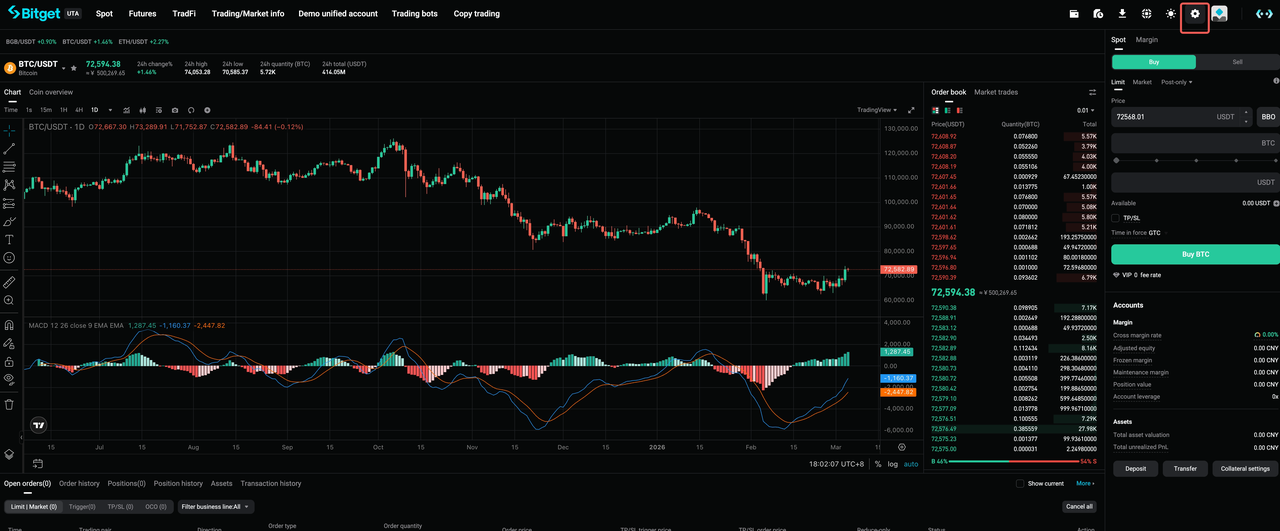
Task: Enable the TP/SL checkbox
Action: (1116, 217)
